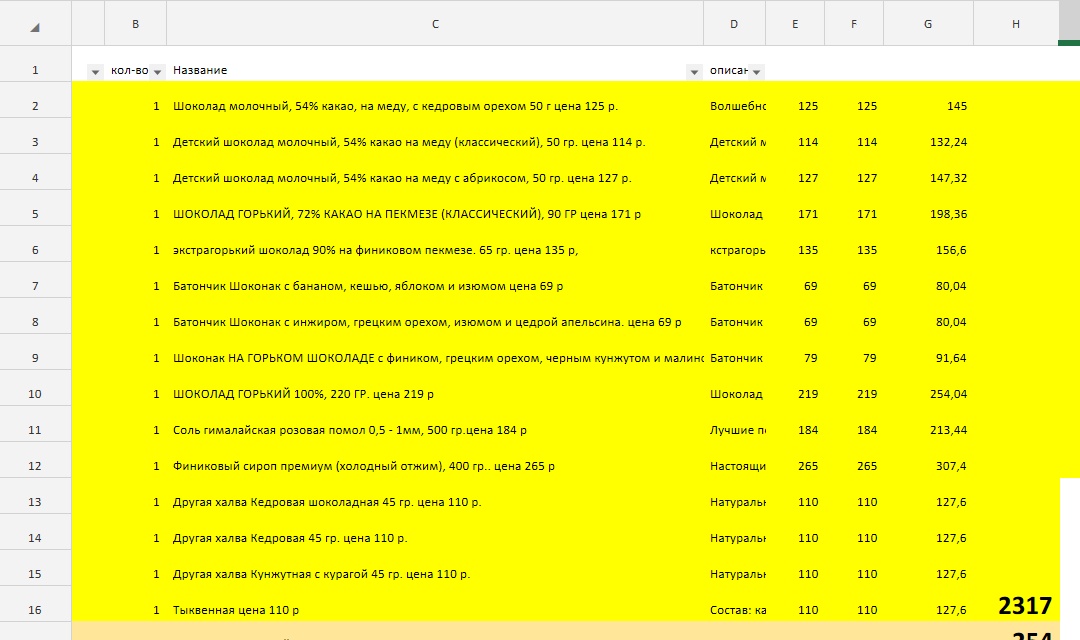Click the Select All corner triangle
The image size is (1080, 640).
point(35,27)
